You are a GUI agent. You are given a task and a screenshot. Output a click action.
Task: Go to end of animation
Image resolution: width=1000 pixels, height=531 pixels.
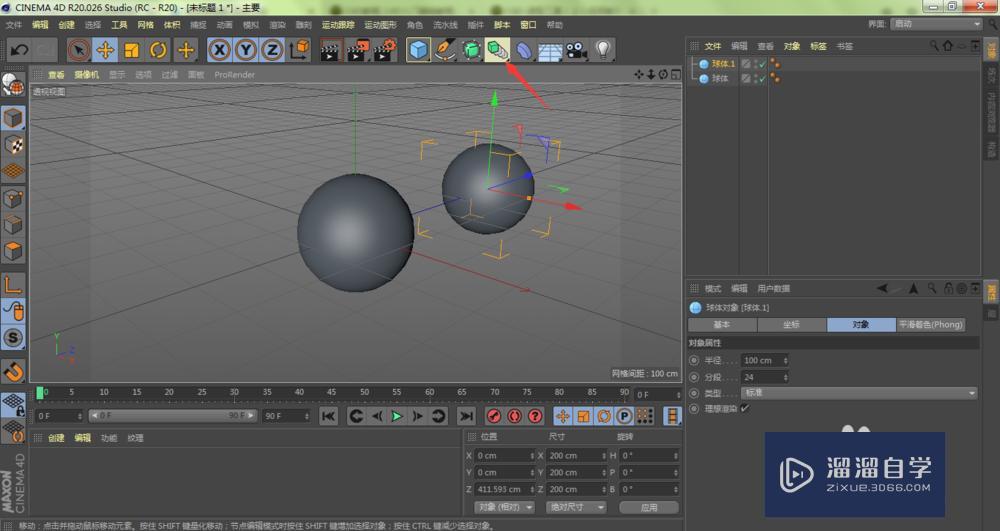[466, 416]
